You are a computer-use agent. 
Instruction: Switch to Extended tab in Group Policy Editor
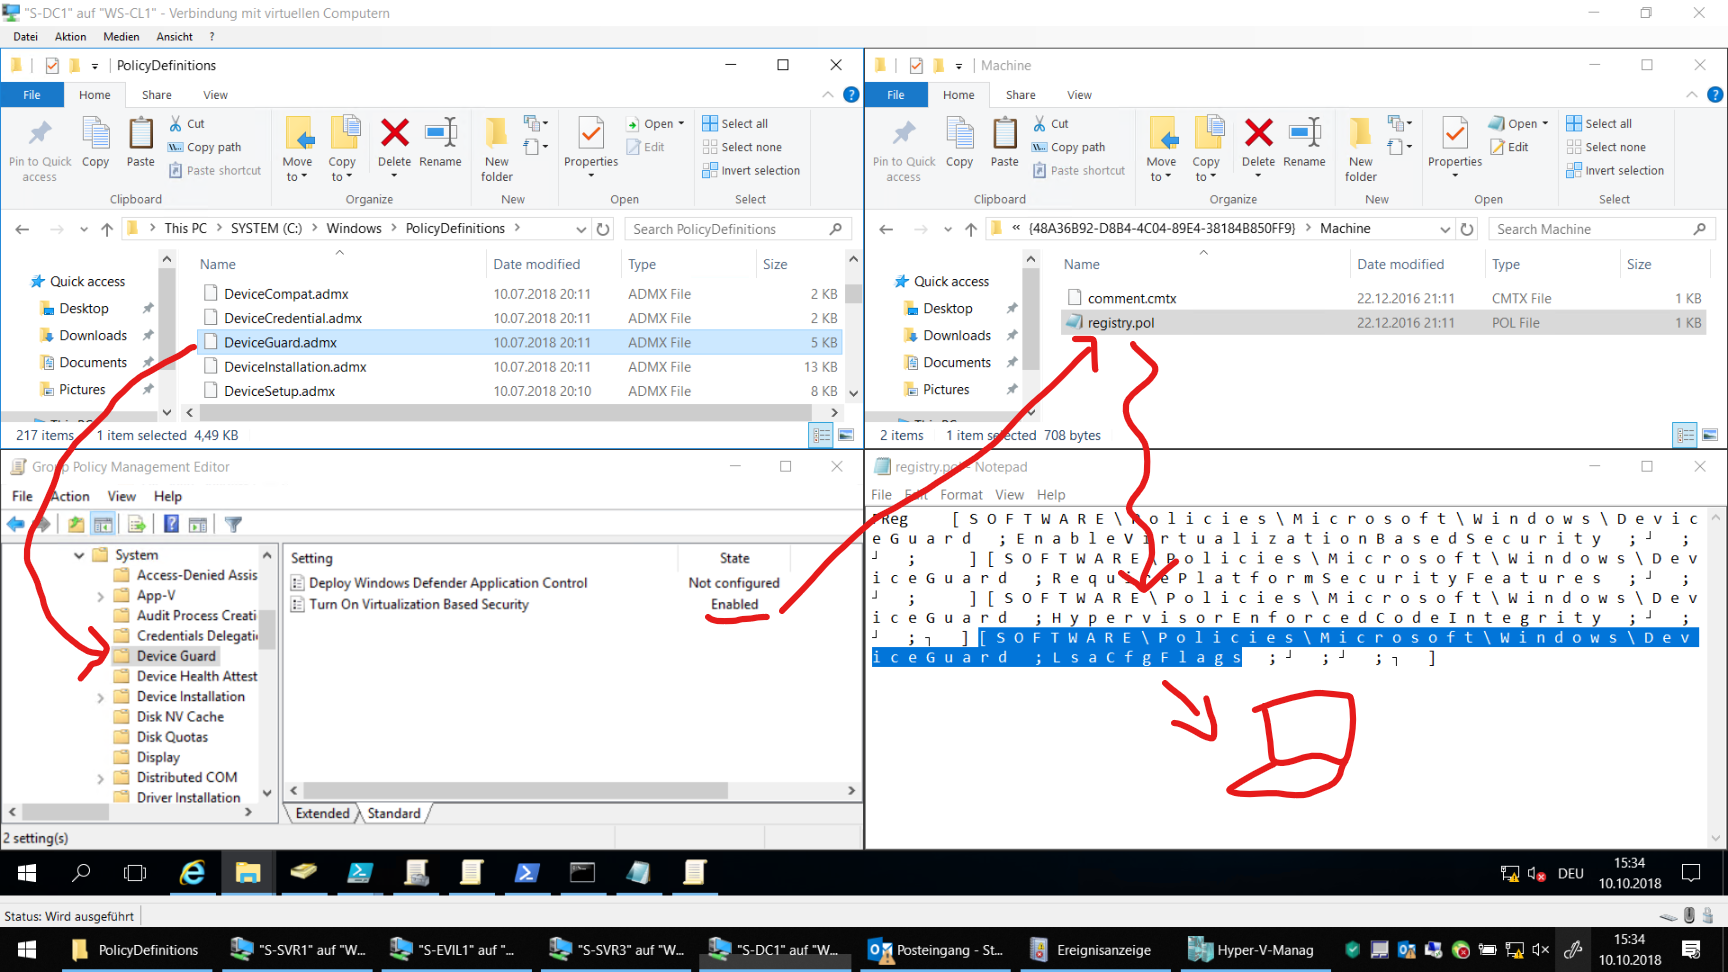coord(322,813)
